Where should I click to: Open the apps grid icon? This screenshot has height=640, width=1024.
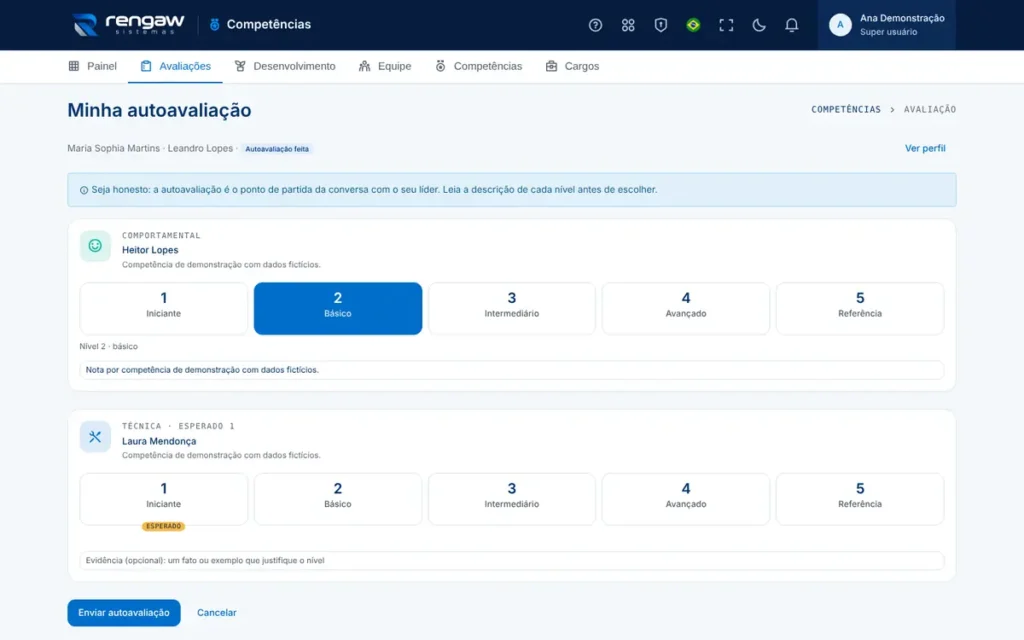tap(628, 25)
